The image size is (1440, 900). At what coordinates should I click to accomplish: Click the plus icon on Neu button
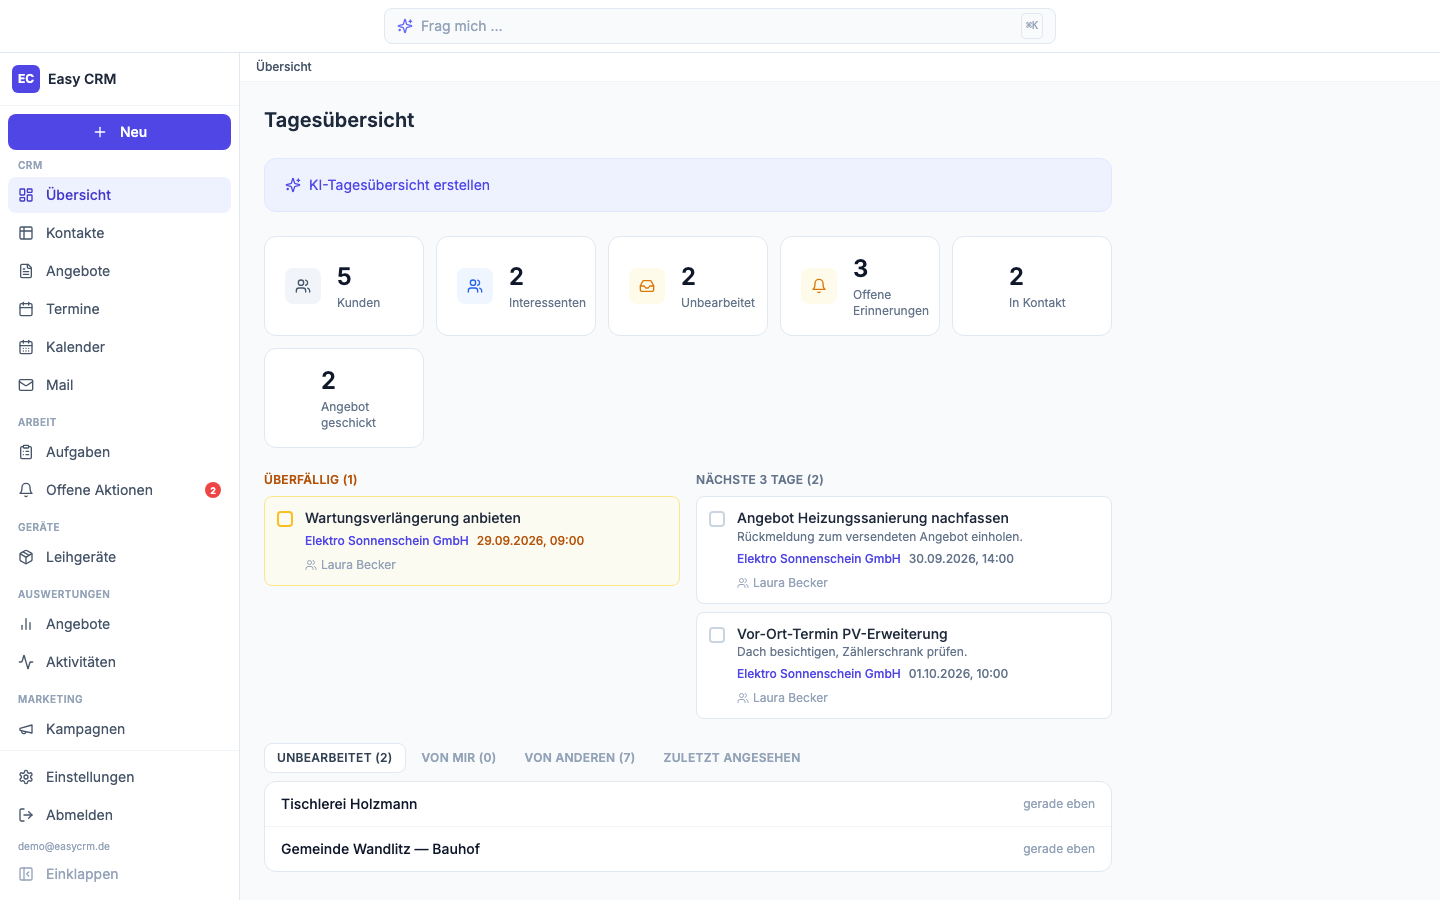point(100,132)
